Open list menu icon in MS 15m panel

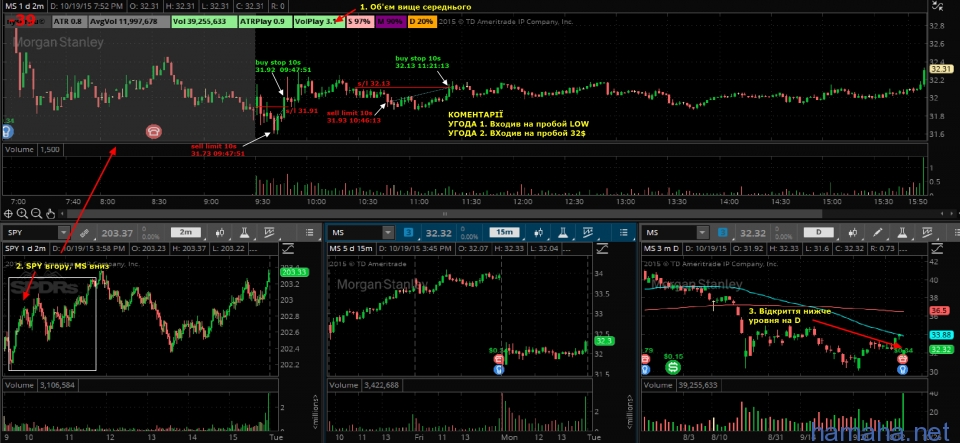click(624, 233)
